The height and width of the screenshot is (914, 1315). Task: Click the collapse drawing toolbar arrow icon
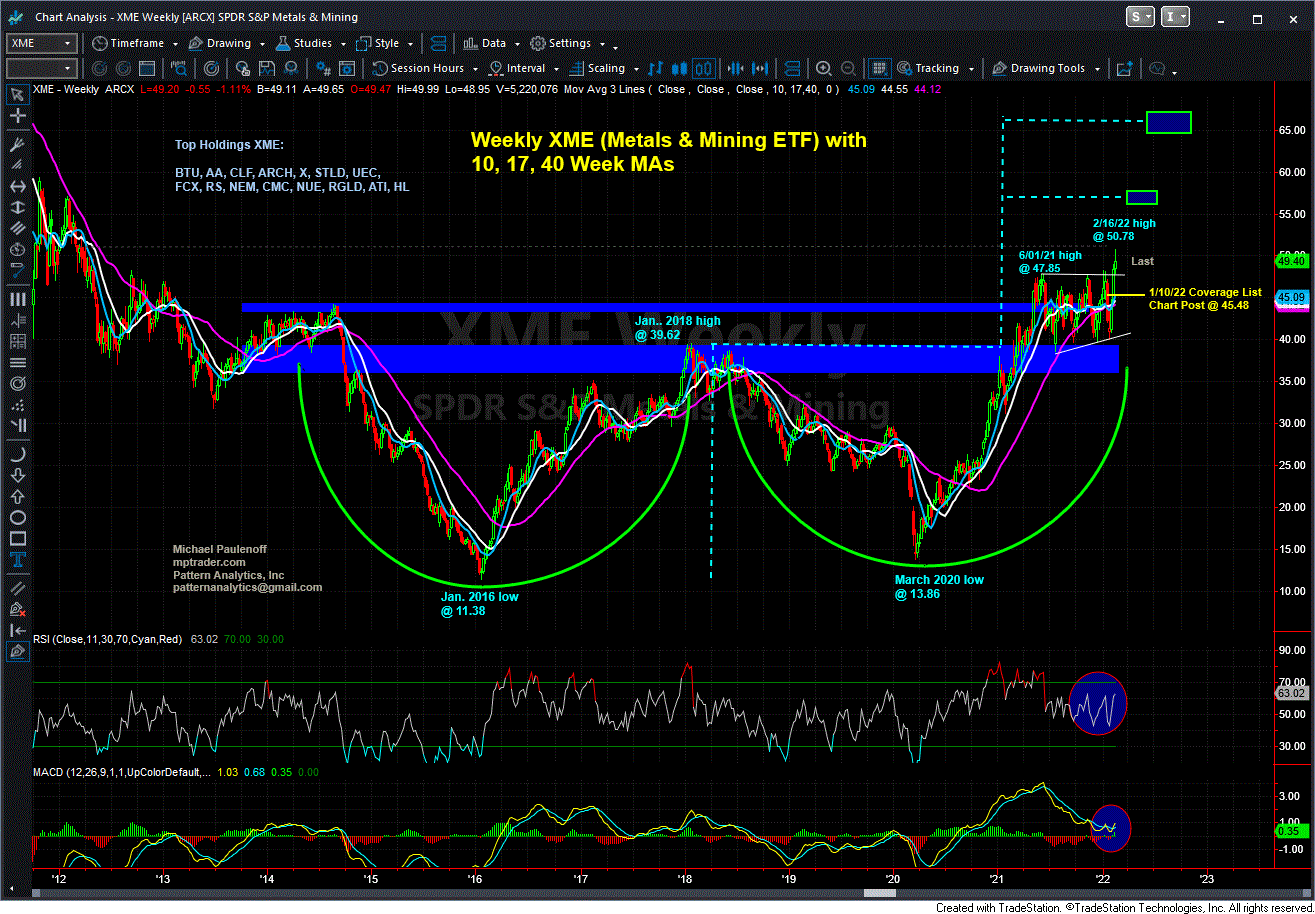tap(18, 631)
